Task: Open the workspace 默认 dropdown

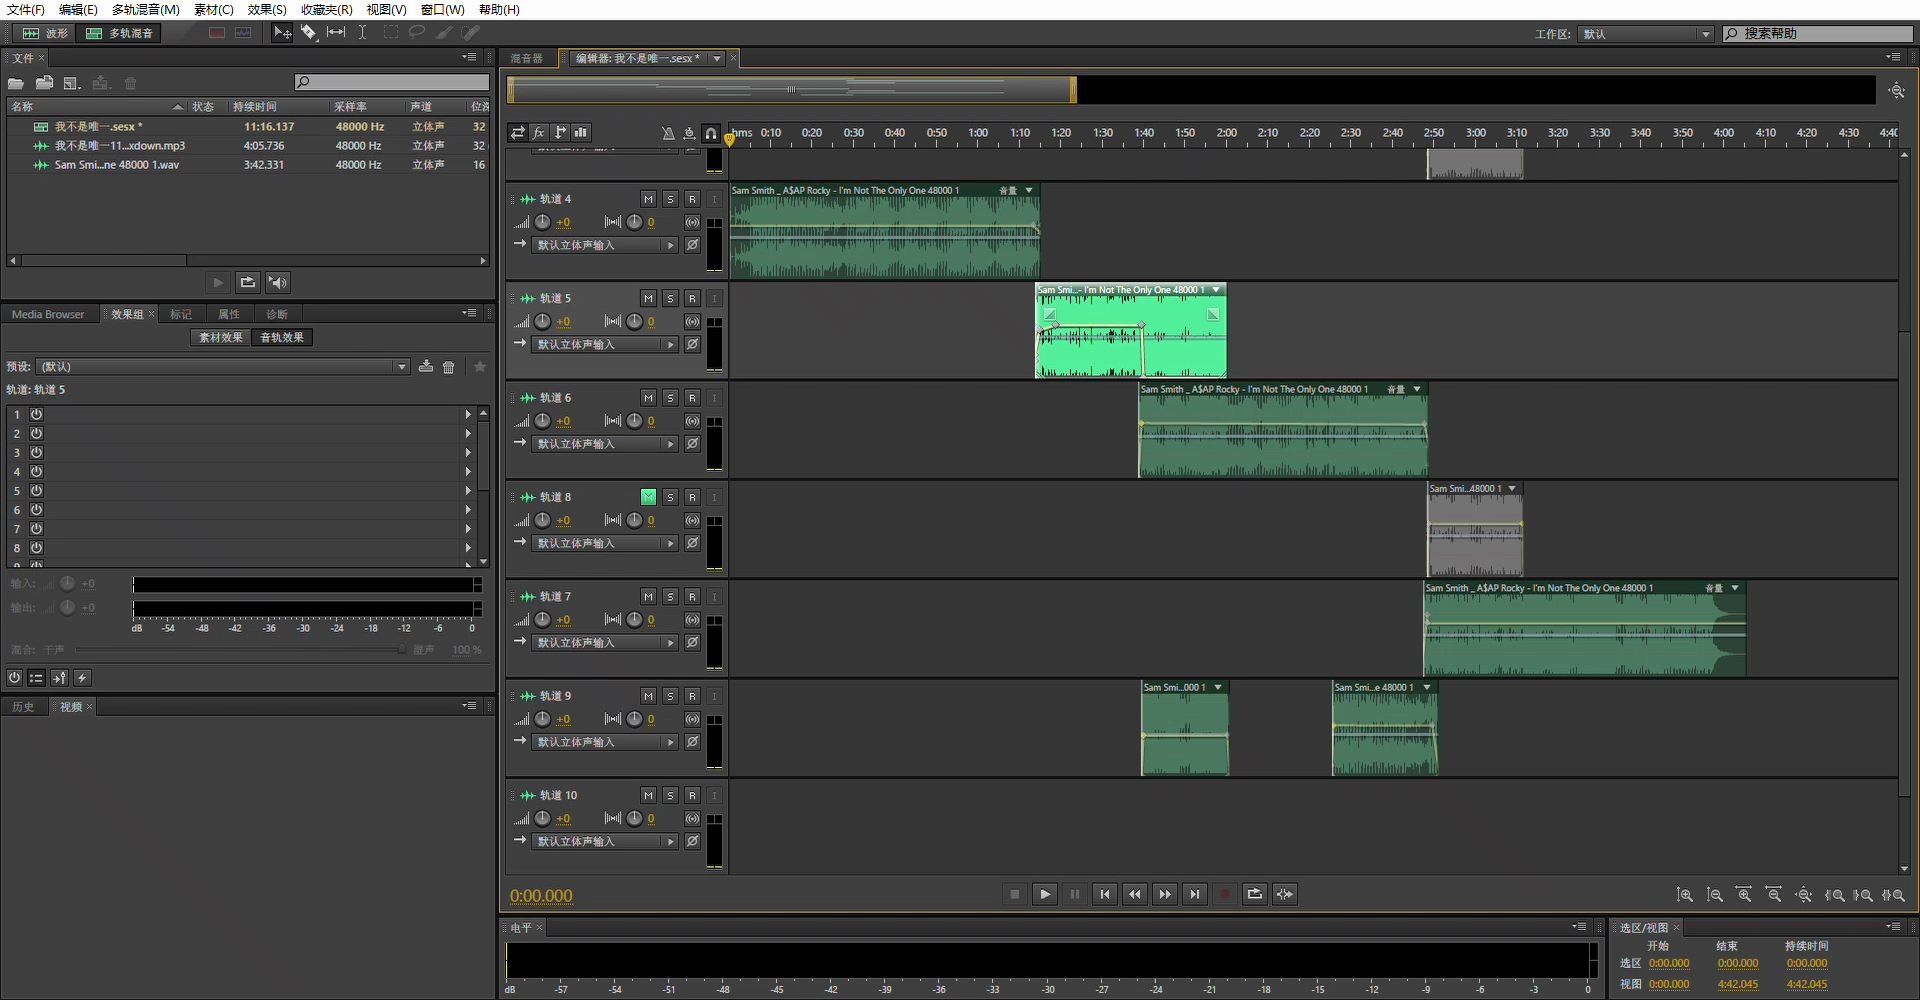Action: [x=1646, y=34]
